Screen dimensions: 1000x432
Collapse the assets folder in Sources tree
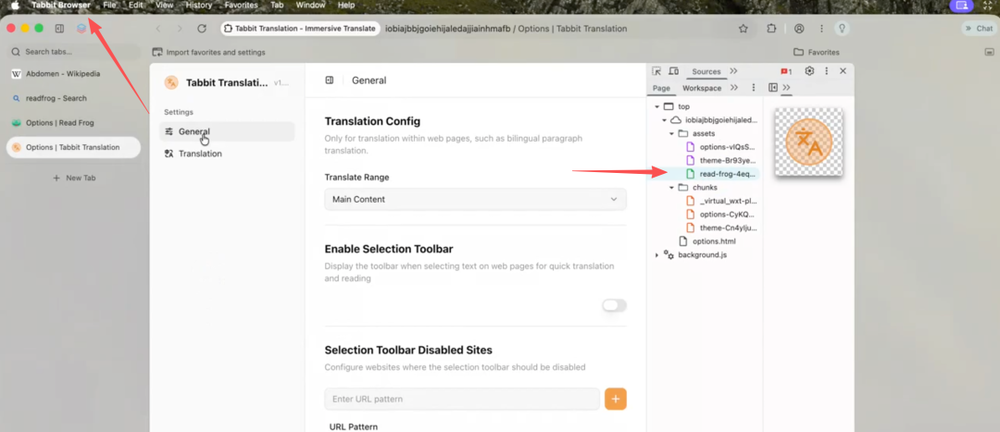[672, 133]
